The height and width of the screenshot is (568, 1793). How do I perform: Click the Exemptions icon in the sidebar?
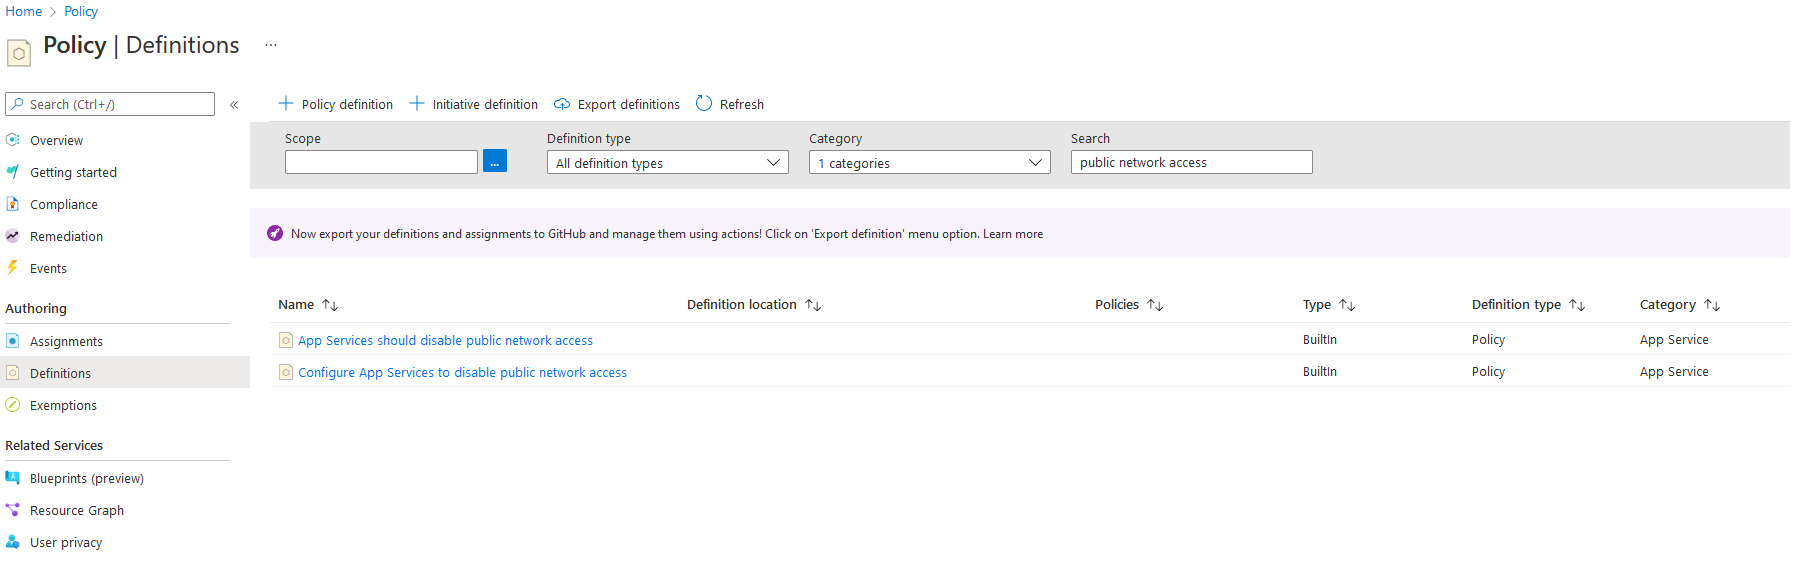(x=13, y=405)
